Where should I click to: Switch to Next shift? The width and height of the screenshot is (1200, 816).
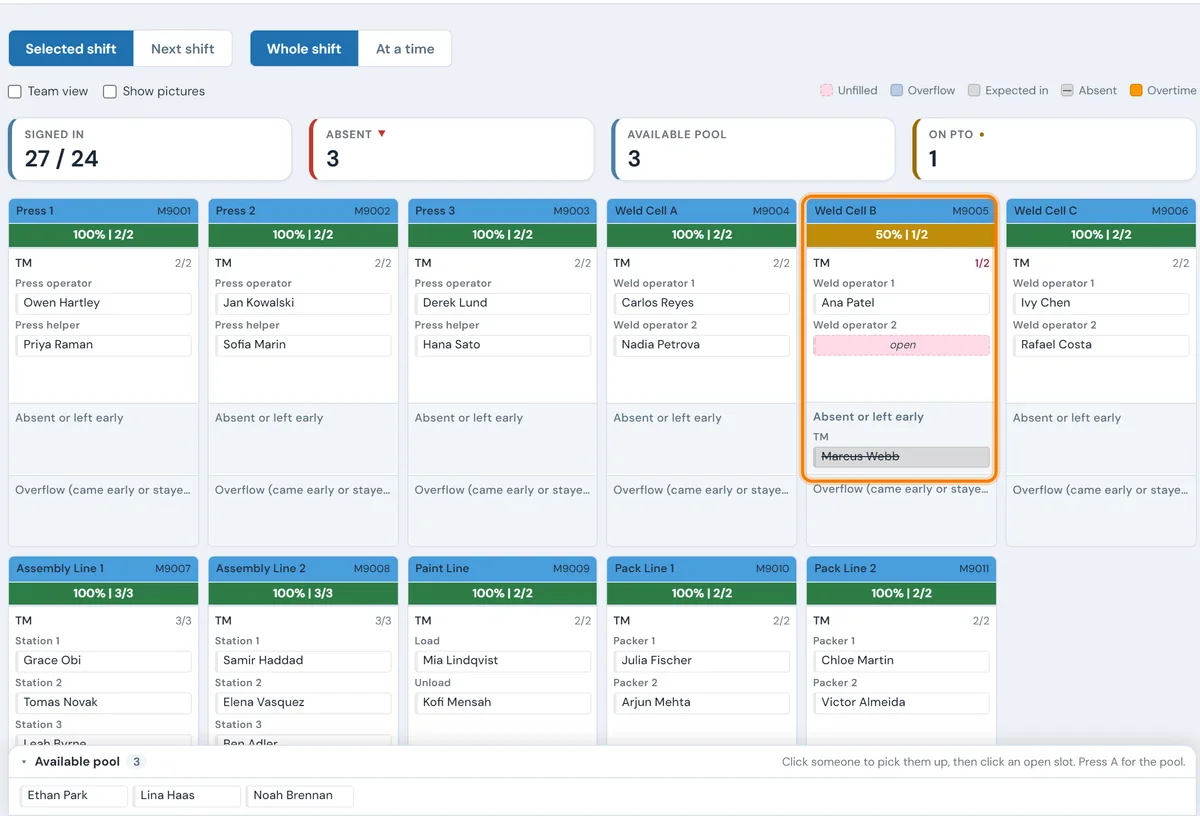[x=183, y=48]
